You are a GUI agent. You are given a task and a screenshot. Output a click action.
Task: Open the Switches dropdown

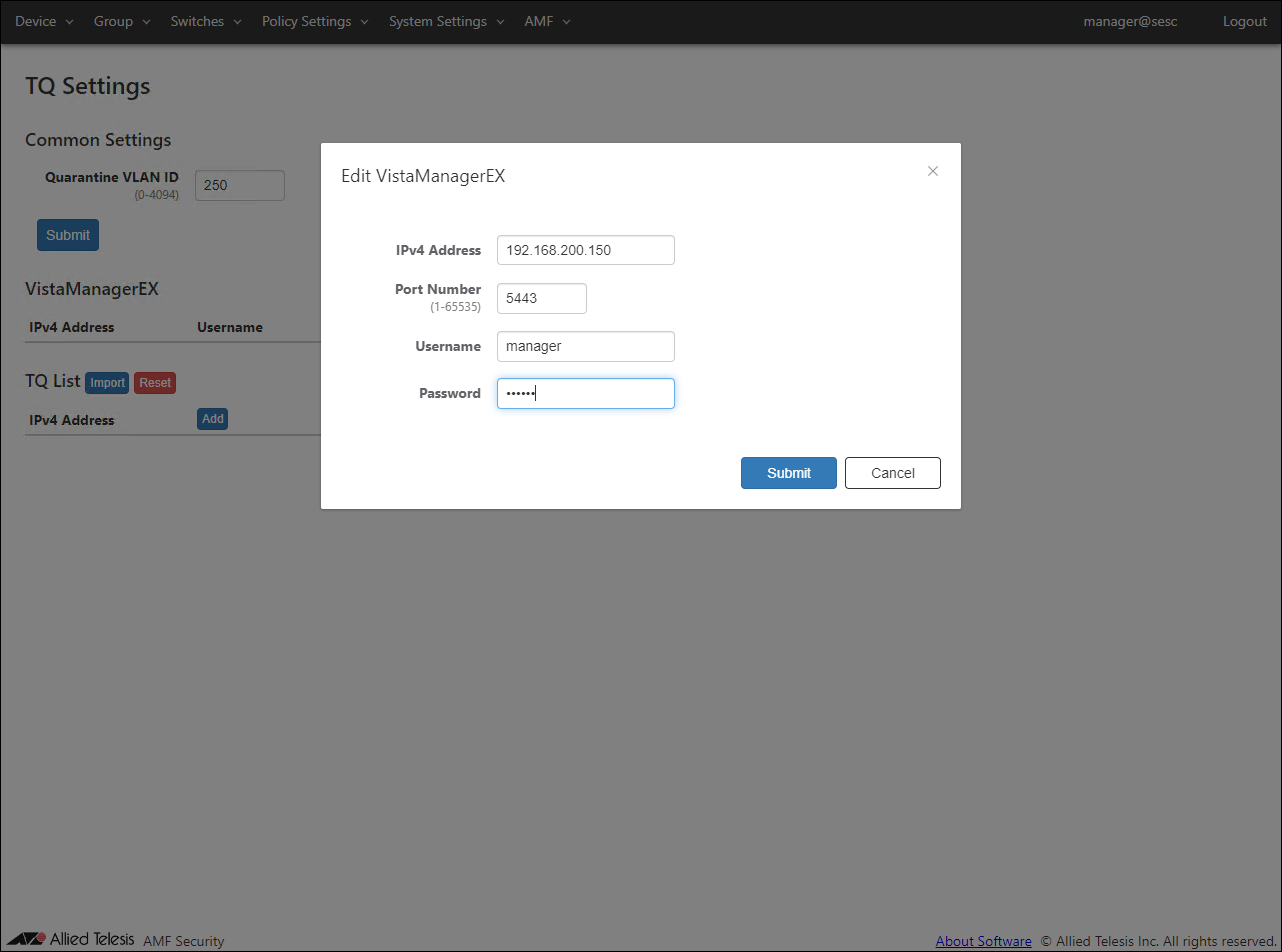point(206,21)
